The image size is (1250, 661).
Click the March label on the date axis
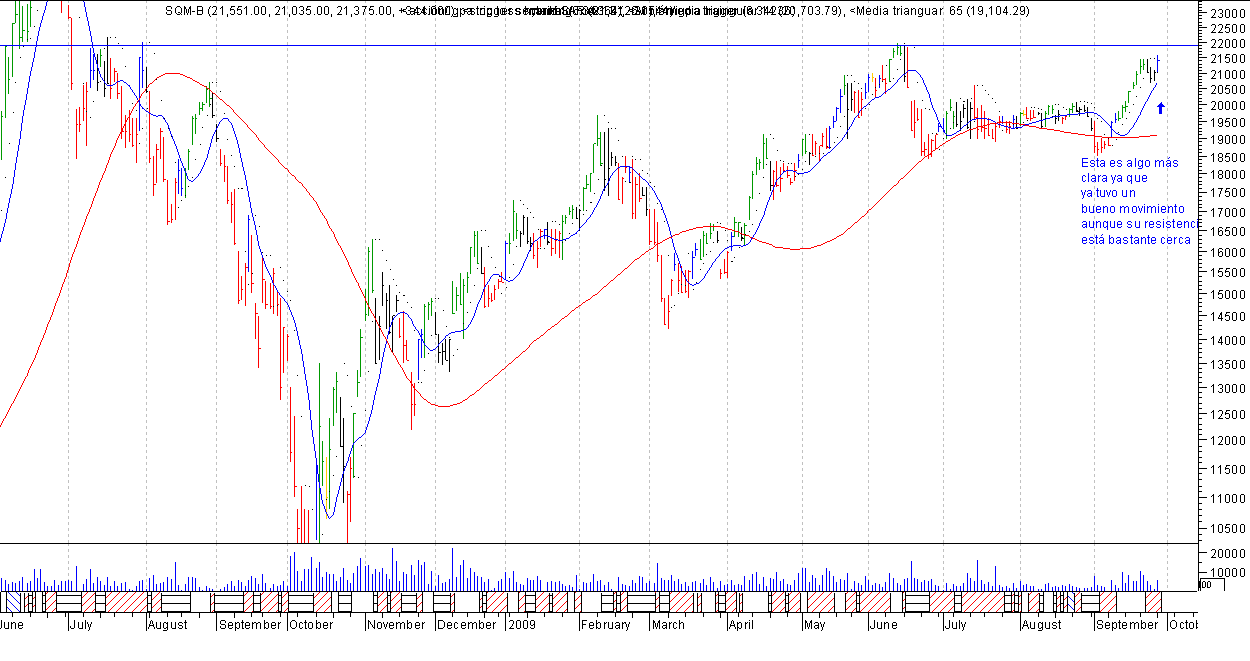pos(668,625)
